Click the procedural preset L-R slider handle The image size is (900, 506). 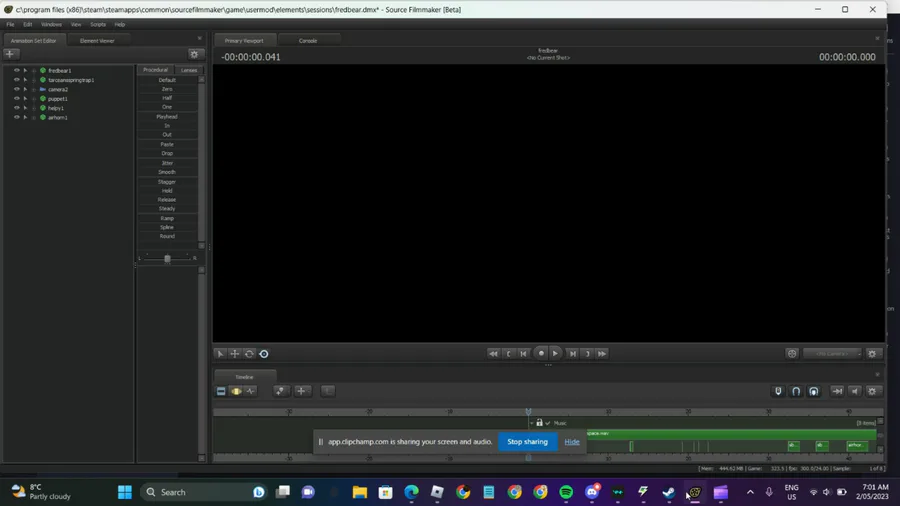168,259
